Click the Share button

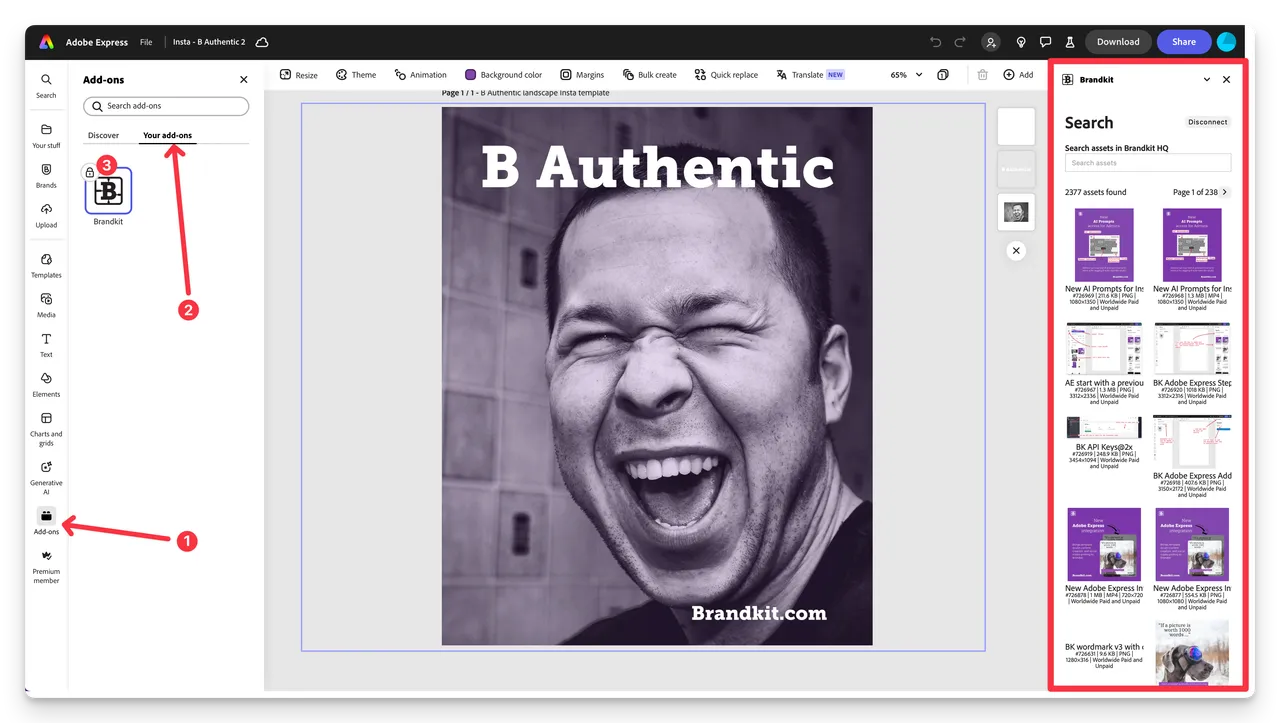[1184, 42]
